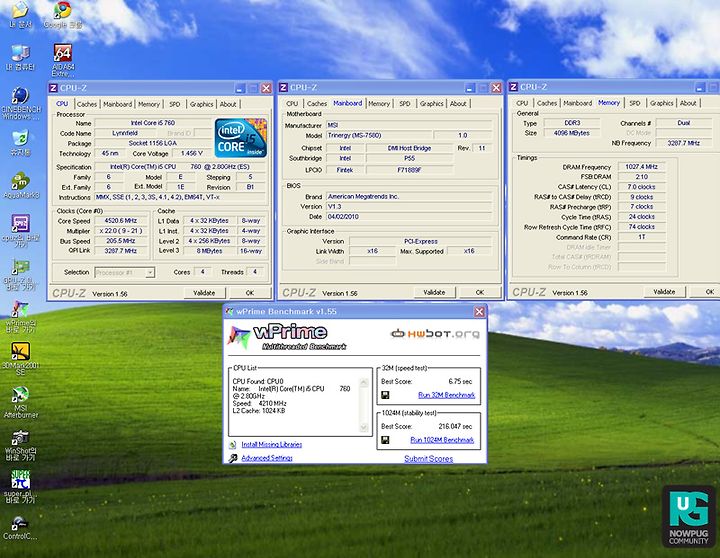Open the cpu-z shortcut desktop icon
The width and height of the screenshot is (720, 558).
coord(21,231)
